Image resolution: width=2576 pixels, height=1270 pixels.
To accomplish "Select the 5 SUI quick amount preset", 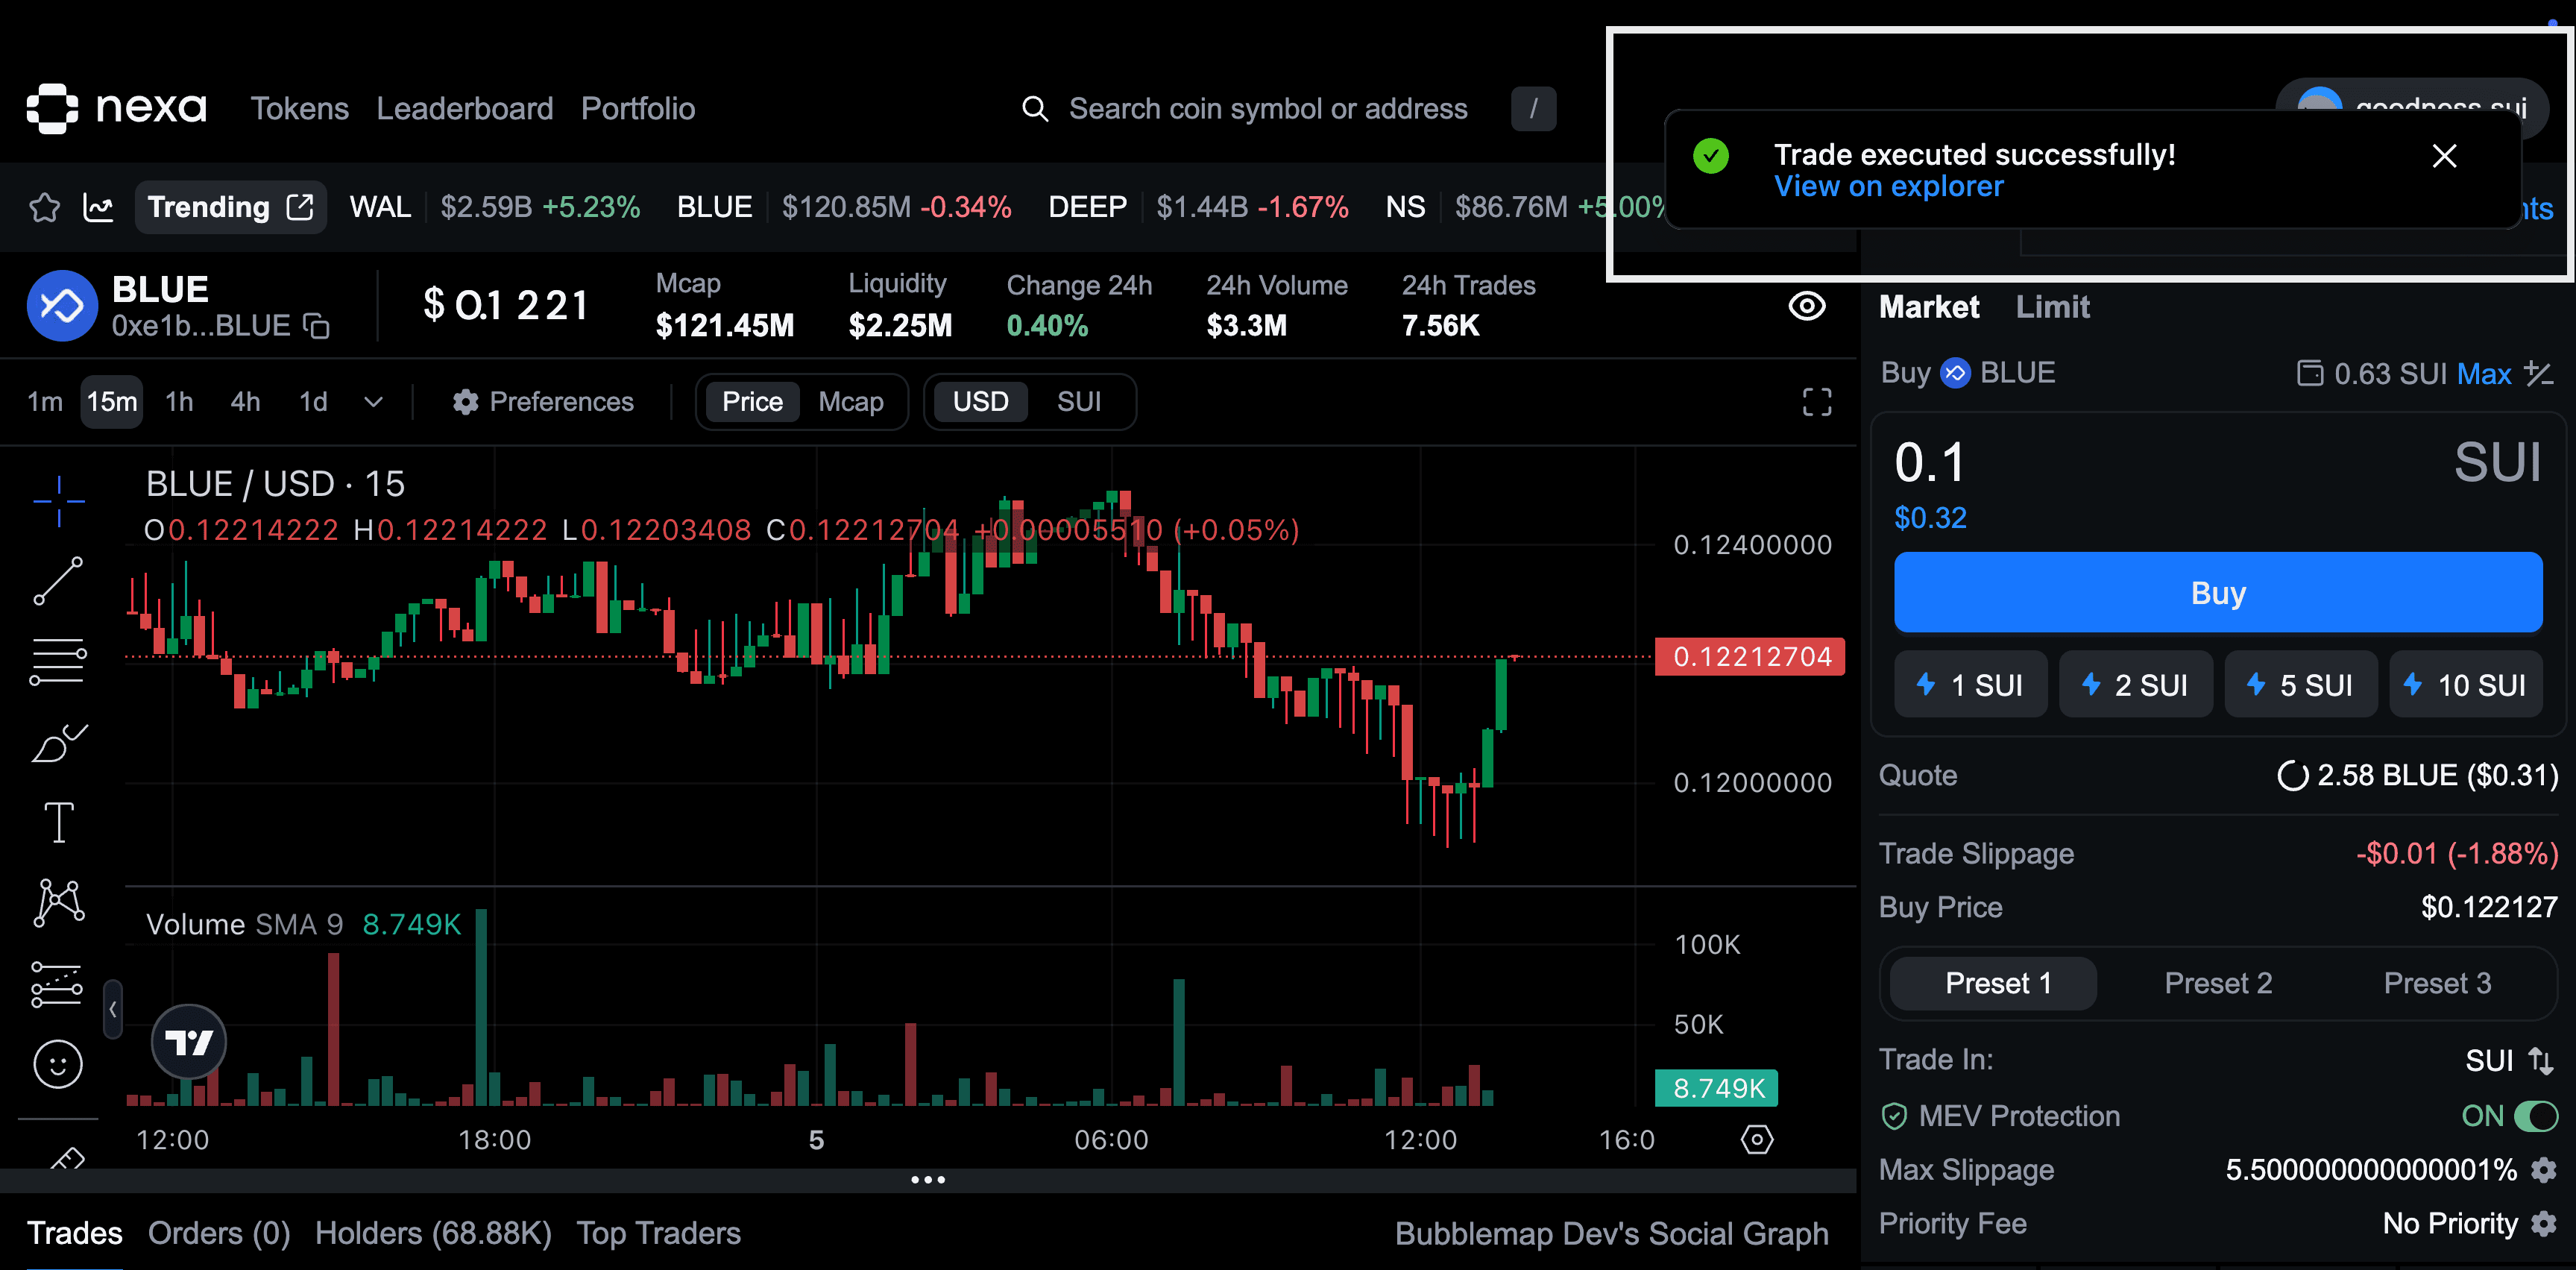I will point(2300,684).
